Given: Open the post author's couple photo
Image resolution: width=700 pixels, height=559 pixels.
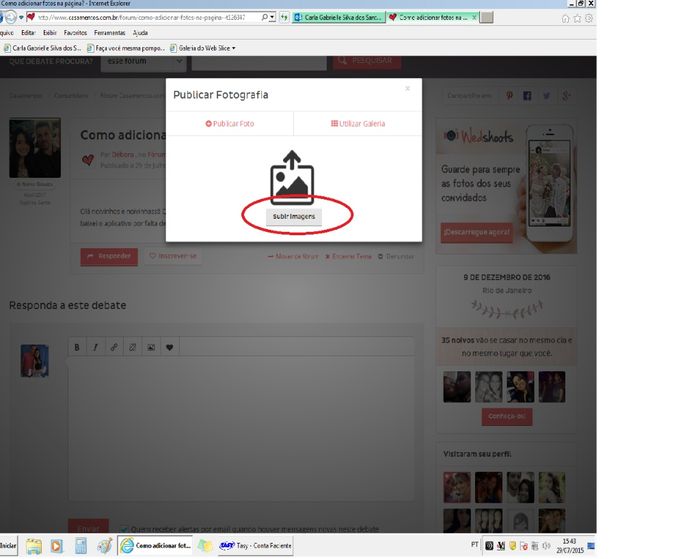Looking at the screenshot, I should tap(35, 148).
